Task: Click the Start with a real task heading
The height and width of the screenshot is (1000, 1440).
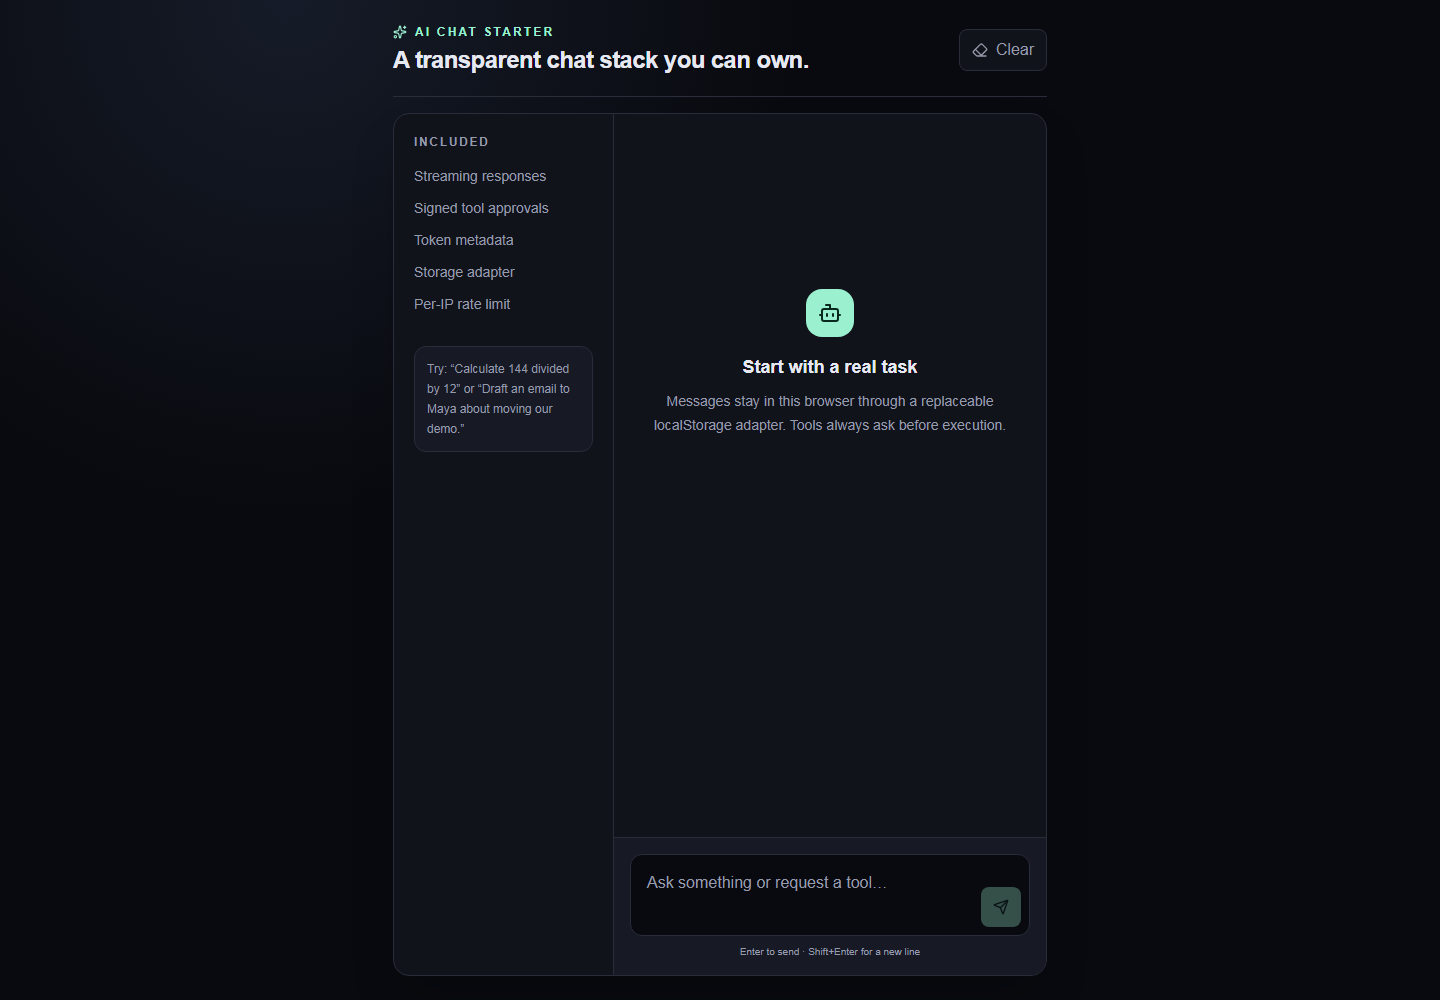Action: [830, 367]
